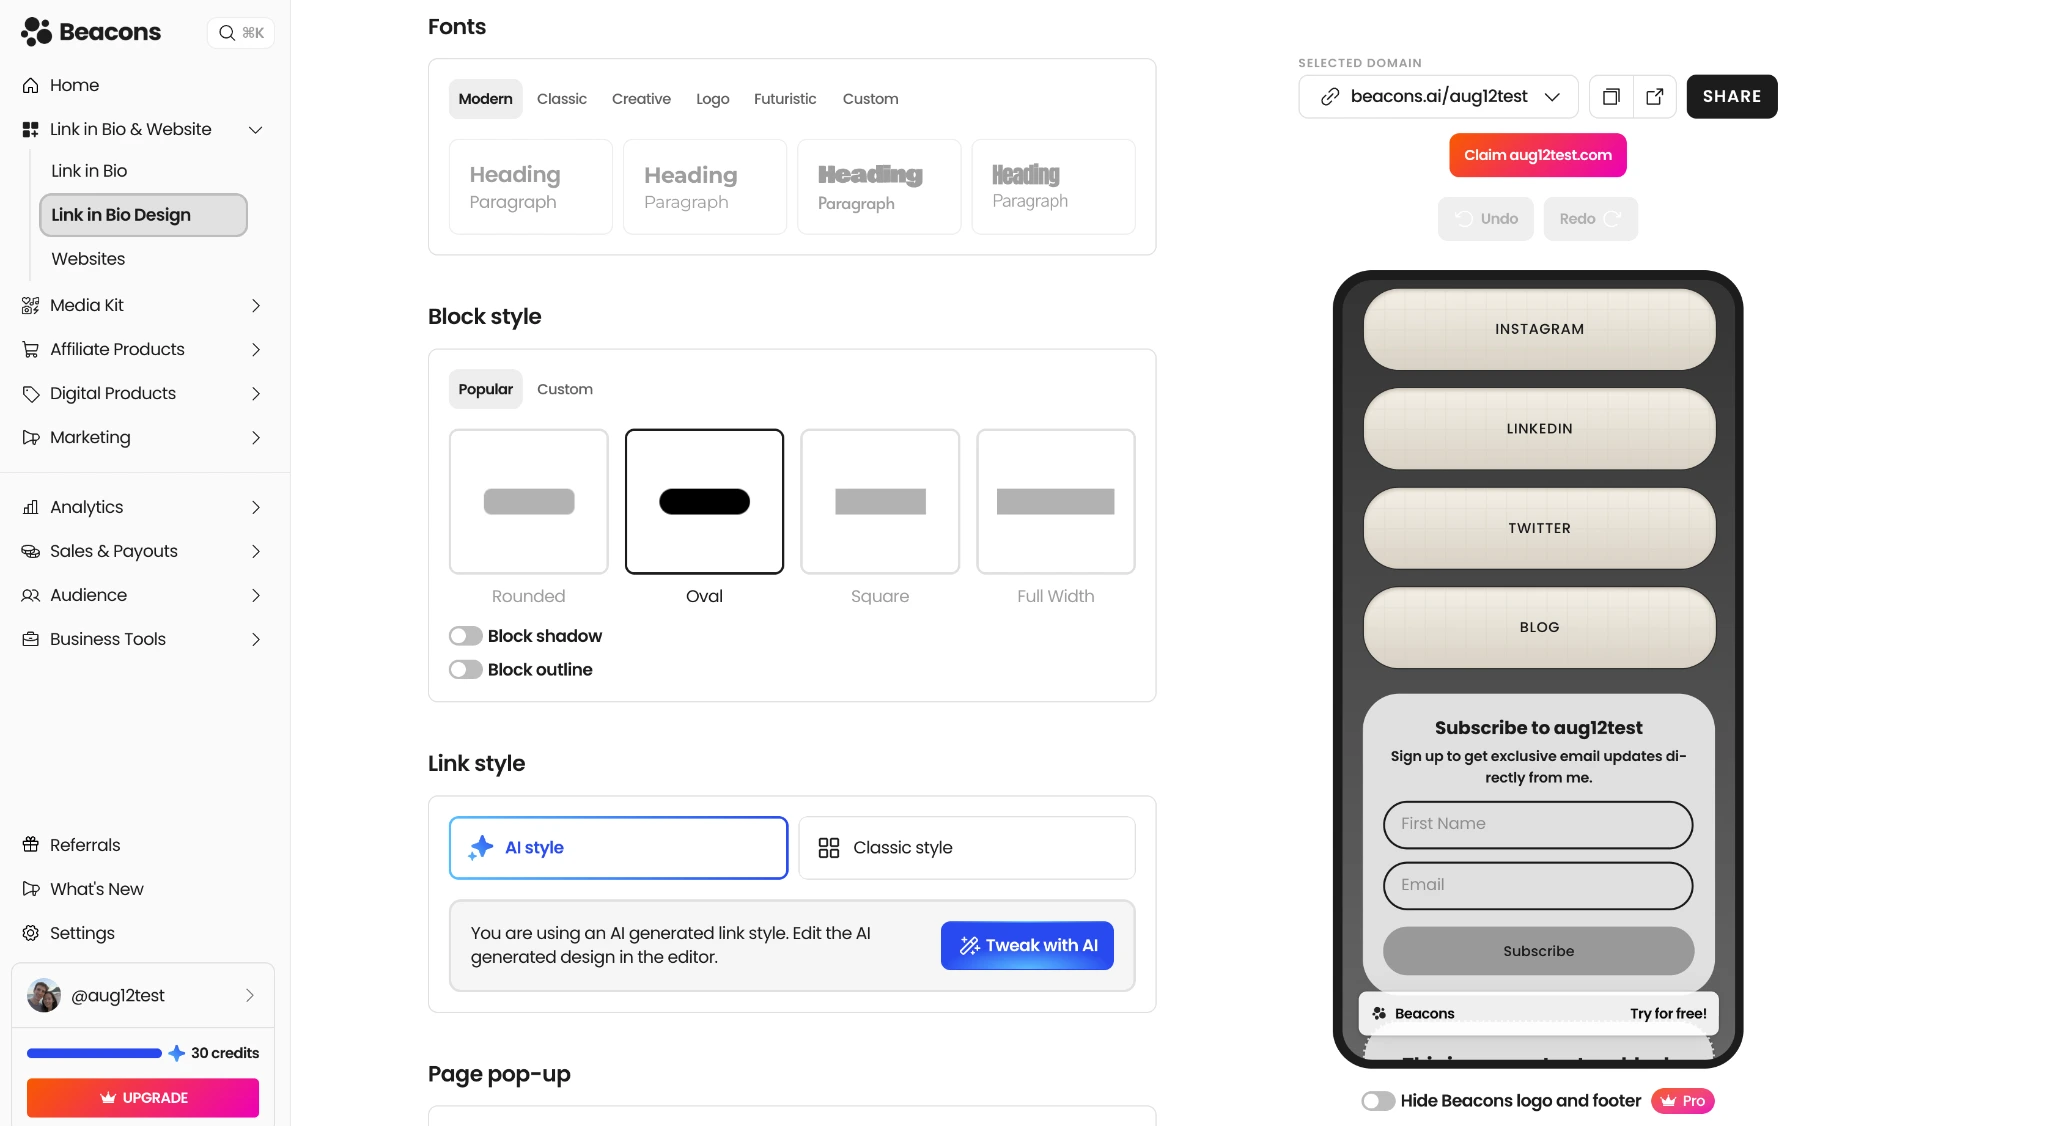
Task: Click the Redo button
Action: 1591,219
